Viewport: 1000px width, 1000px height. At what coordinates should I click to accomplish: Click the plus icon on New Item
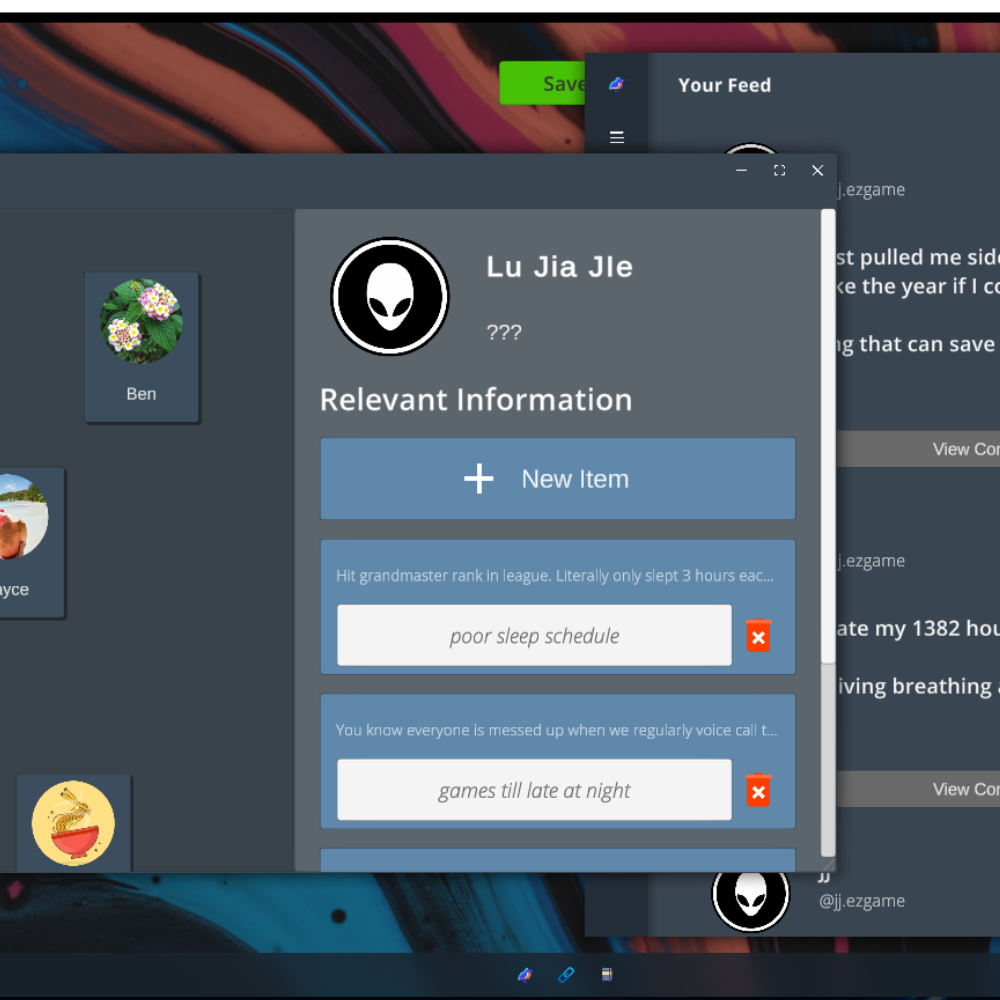(479, 479)
